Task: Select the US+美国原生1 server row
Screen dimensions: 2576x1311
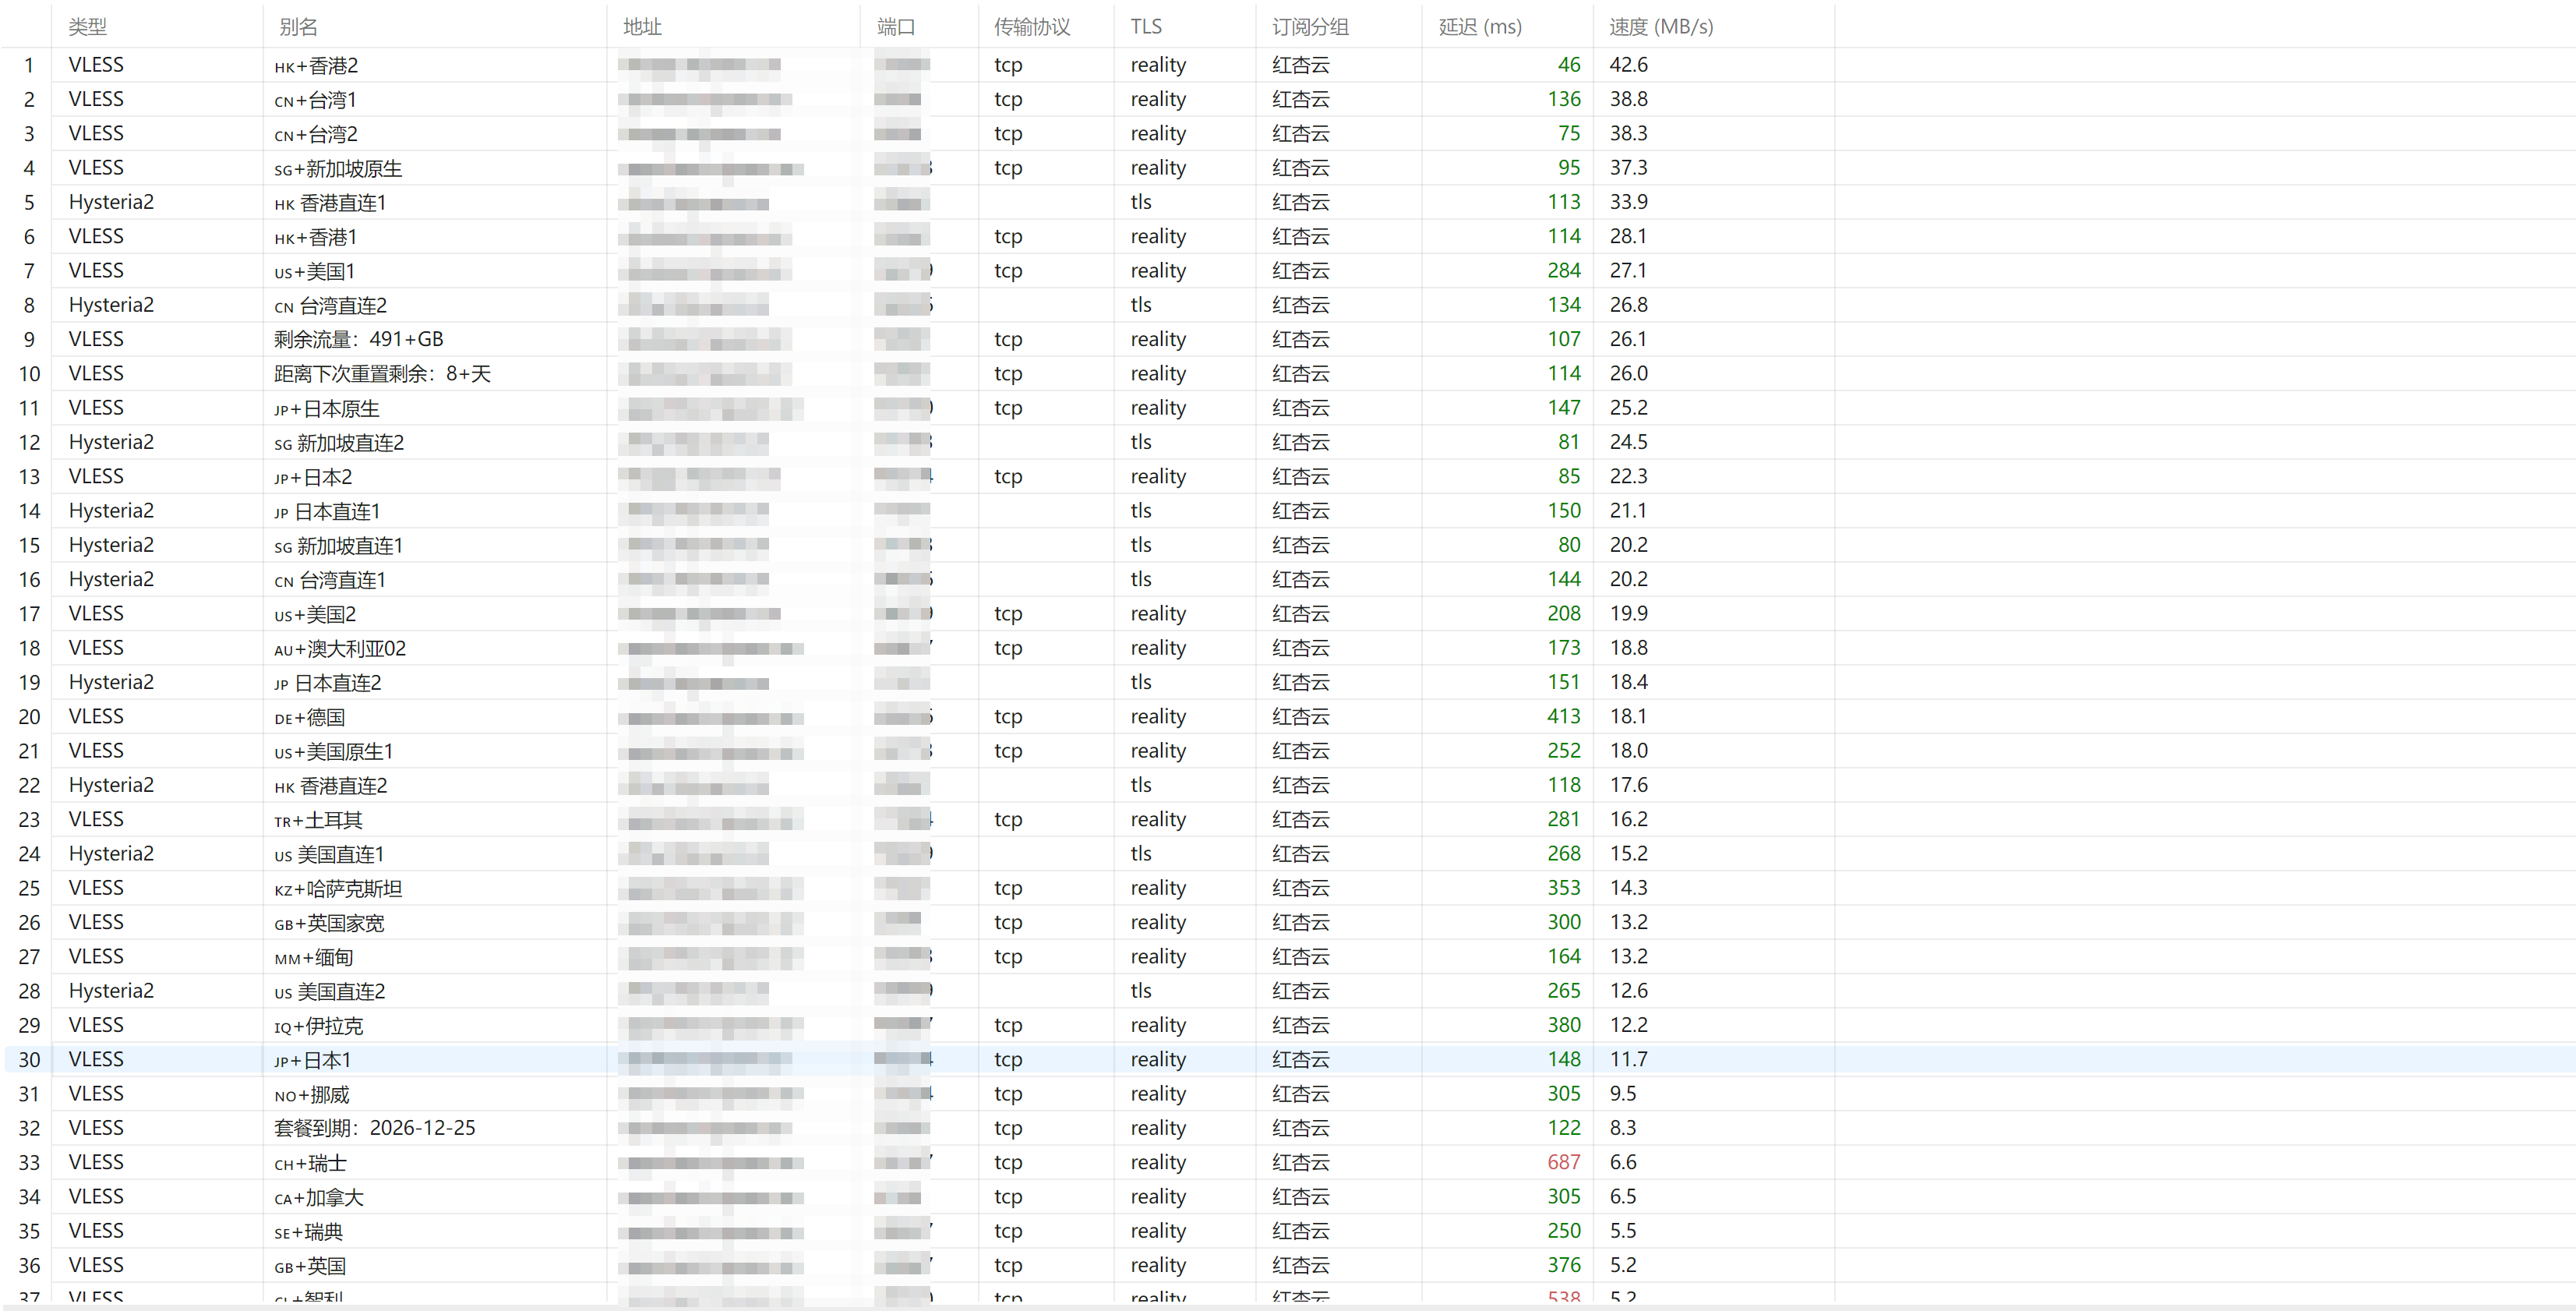Action: point(1288,751)
